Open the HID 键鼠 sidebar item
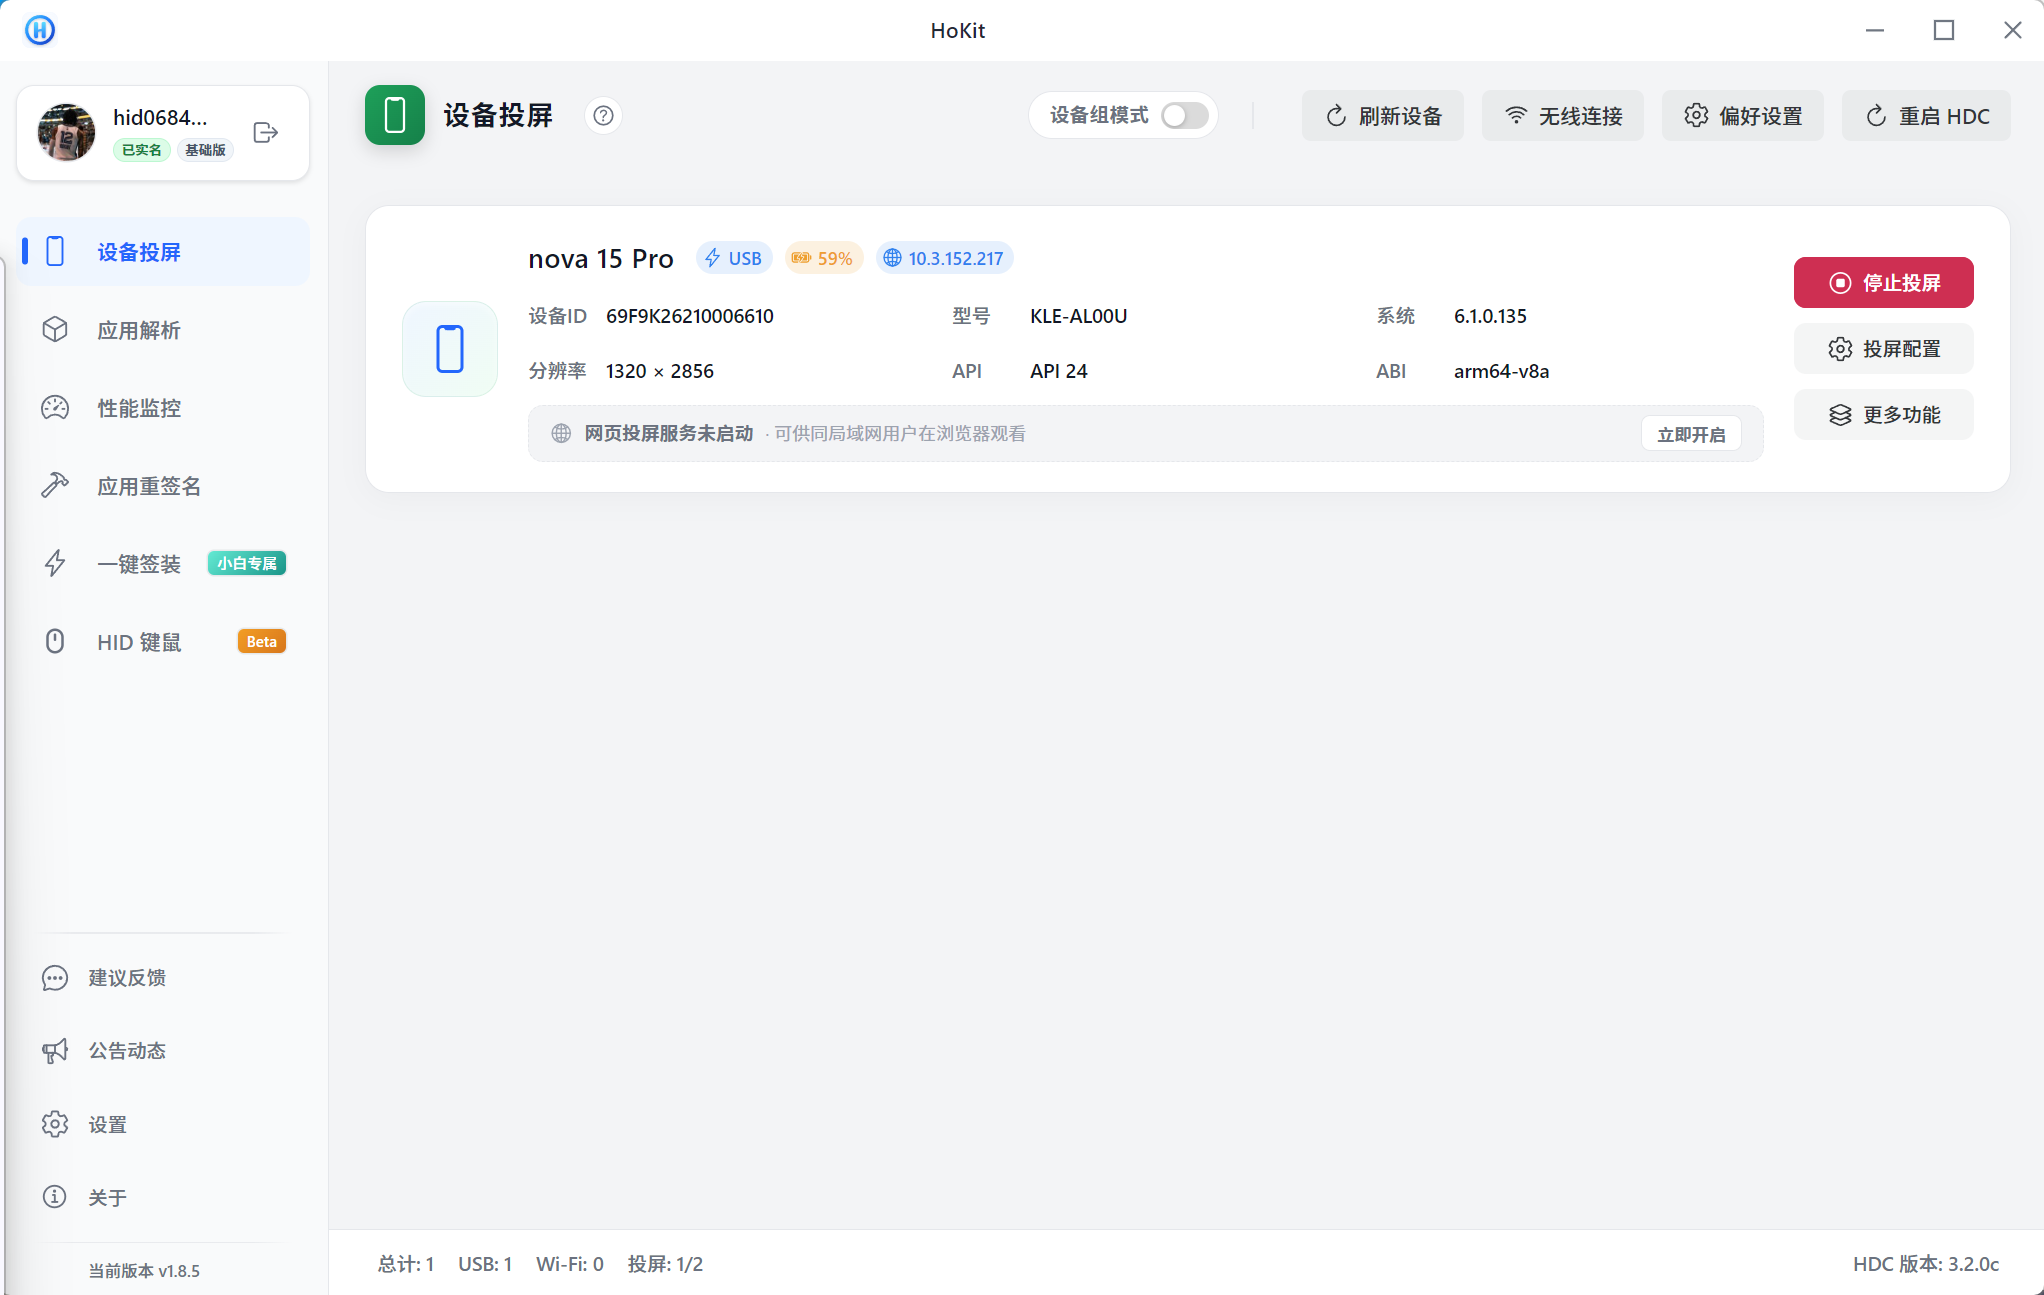2044x1295 pixels. (164, 642)
